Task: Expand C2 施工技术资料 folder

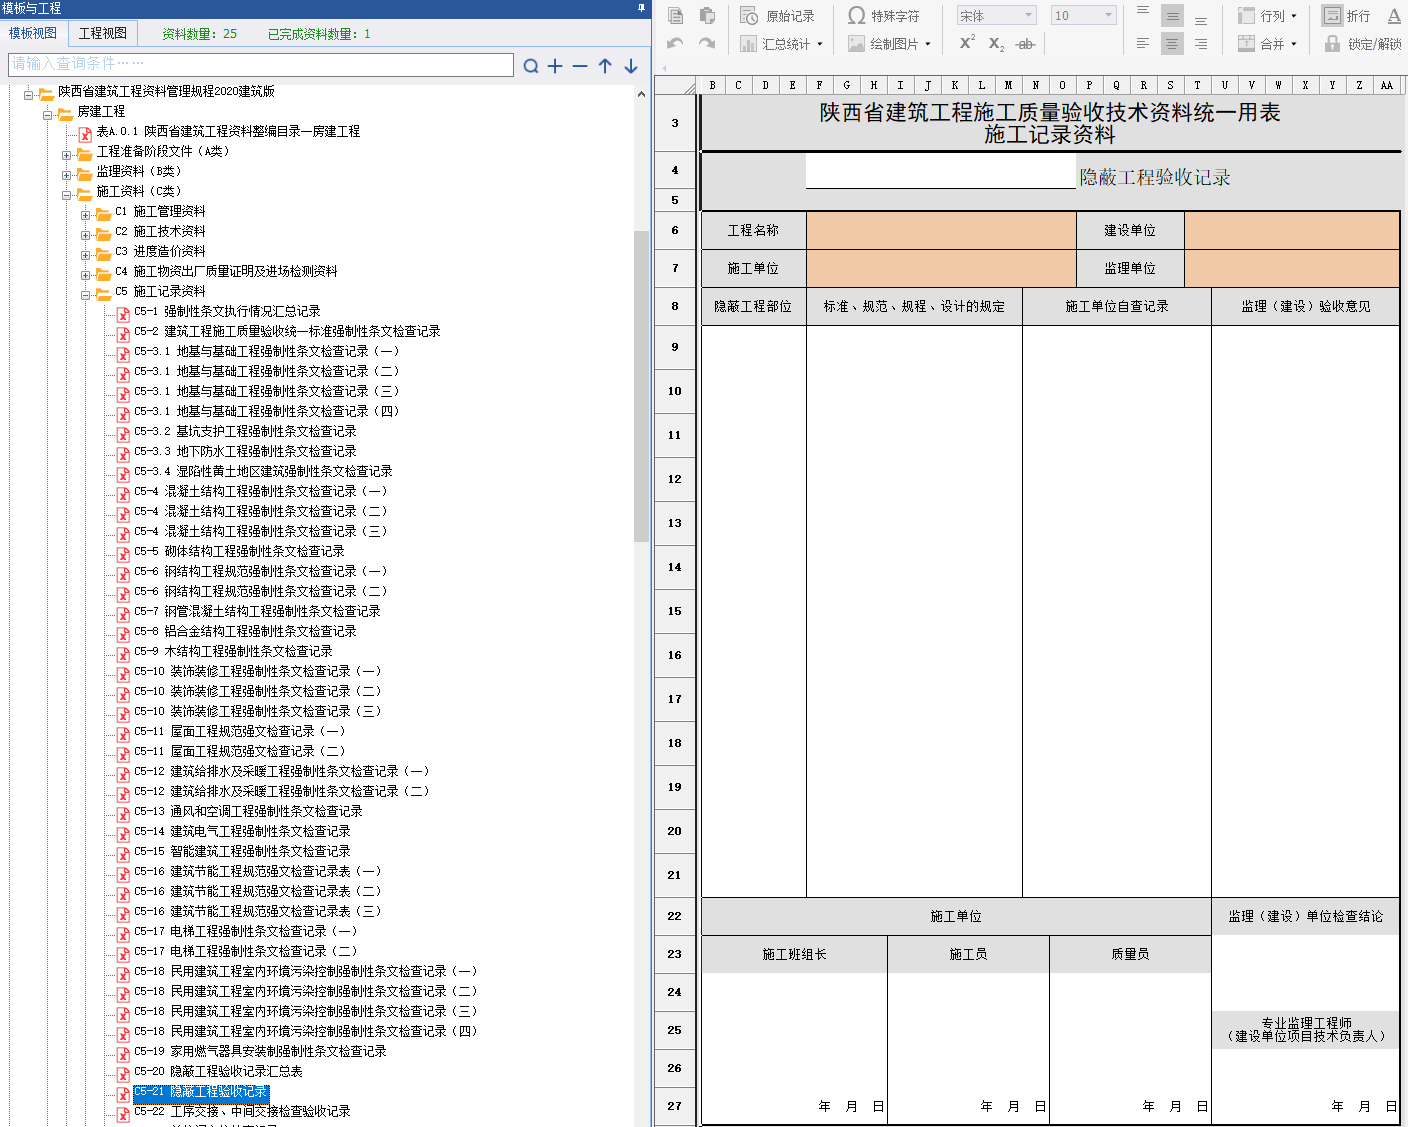Action: (86, 235)
